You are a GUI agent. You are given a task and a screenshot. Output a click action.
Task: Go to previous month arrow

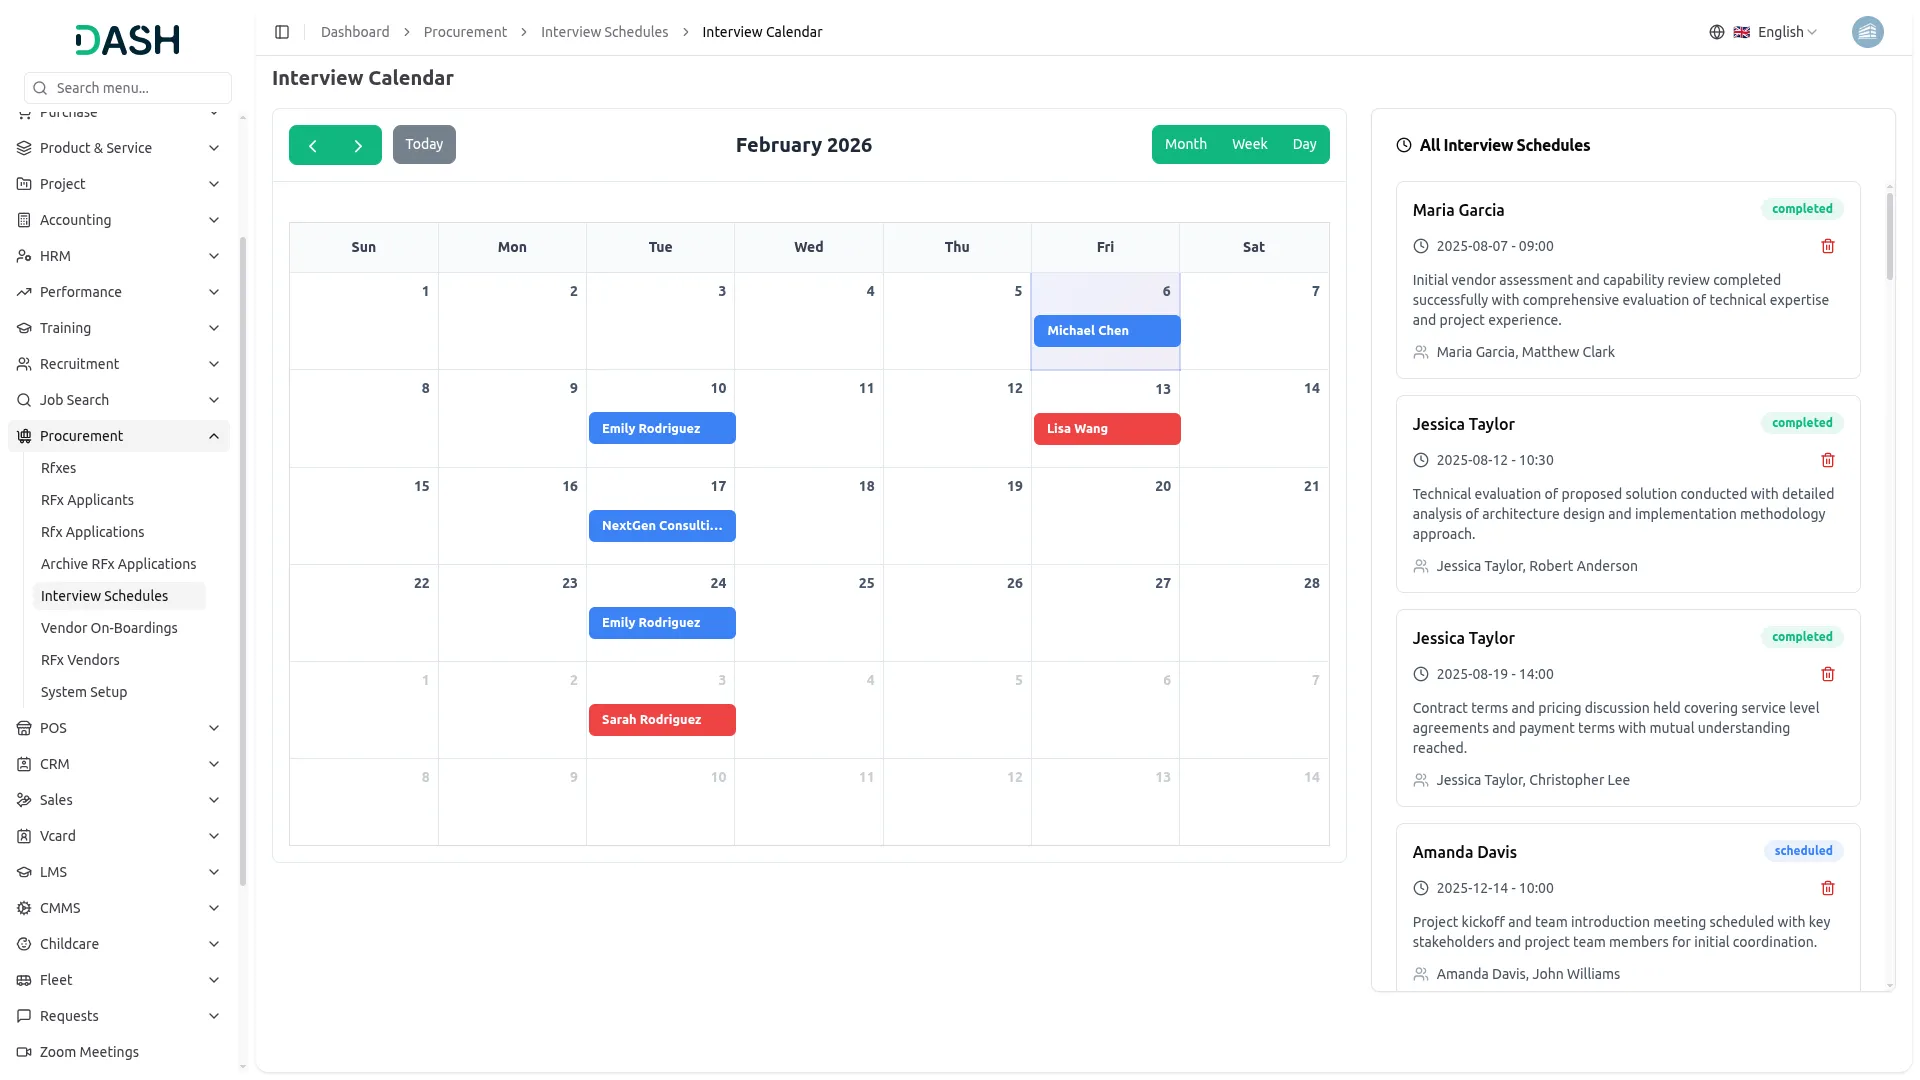pyautogui.click(x=312, y=146)
